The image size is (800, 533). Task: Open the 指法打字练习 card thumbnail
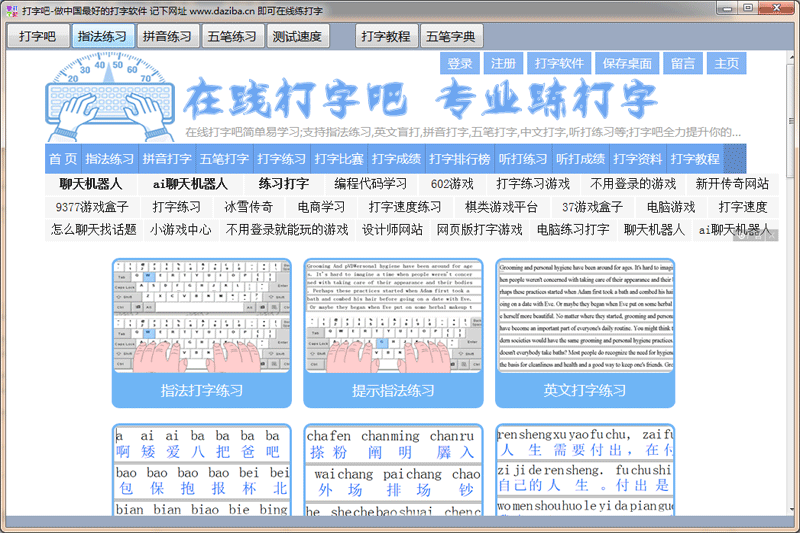(x=202, y=333)
